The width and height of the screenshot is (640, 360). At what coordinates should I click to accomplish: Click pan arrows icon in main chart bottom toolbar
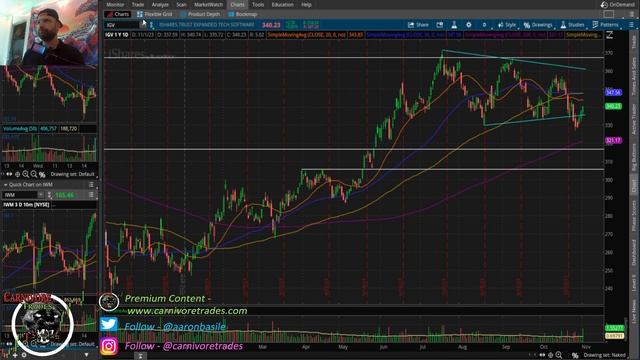pyautogui.click(x=542, y=355)
